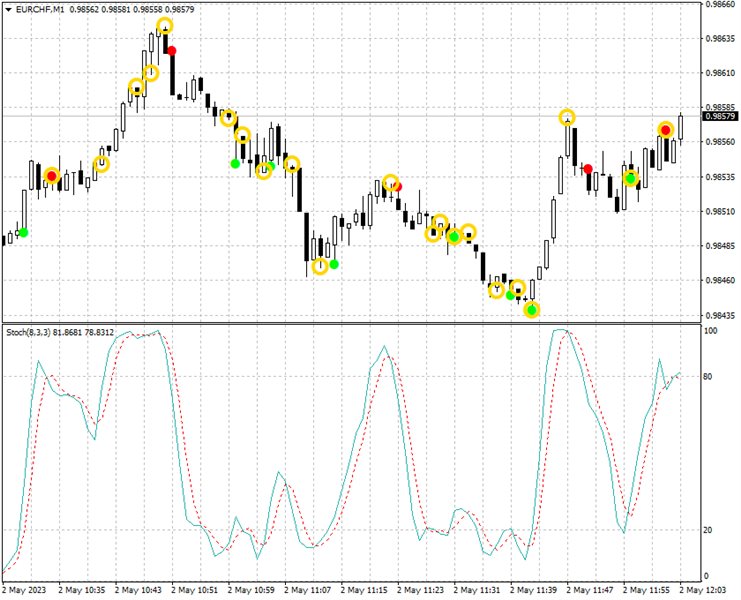Viewport: 741px width, 600px height.
Task: Click the 0.98510 price axis label
Action: [720, 211]
